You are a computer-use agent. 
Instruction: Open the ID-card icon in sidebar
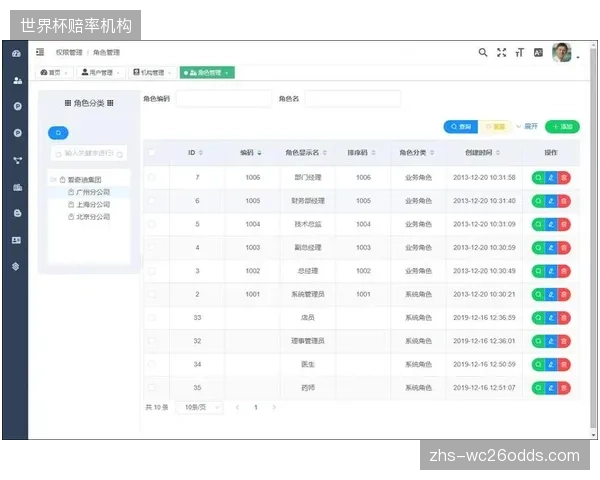(16, 240)
